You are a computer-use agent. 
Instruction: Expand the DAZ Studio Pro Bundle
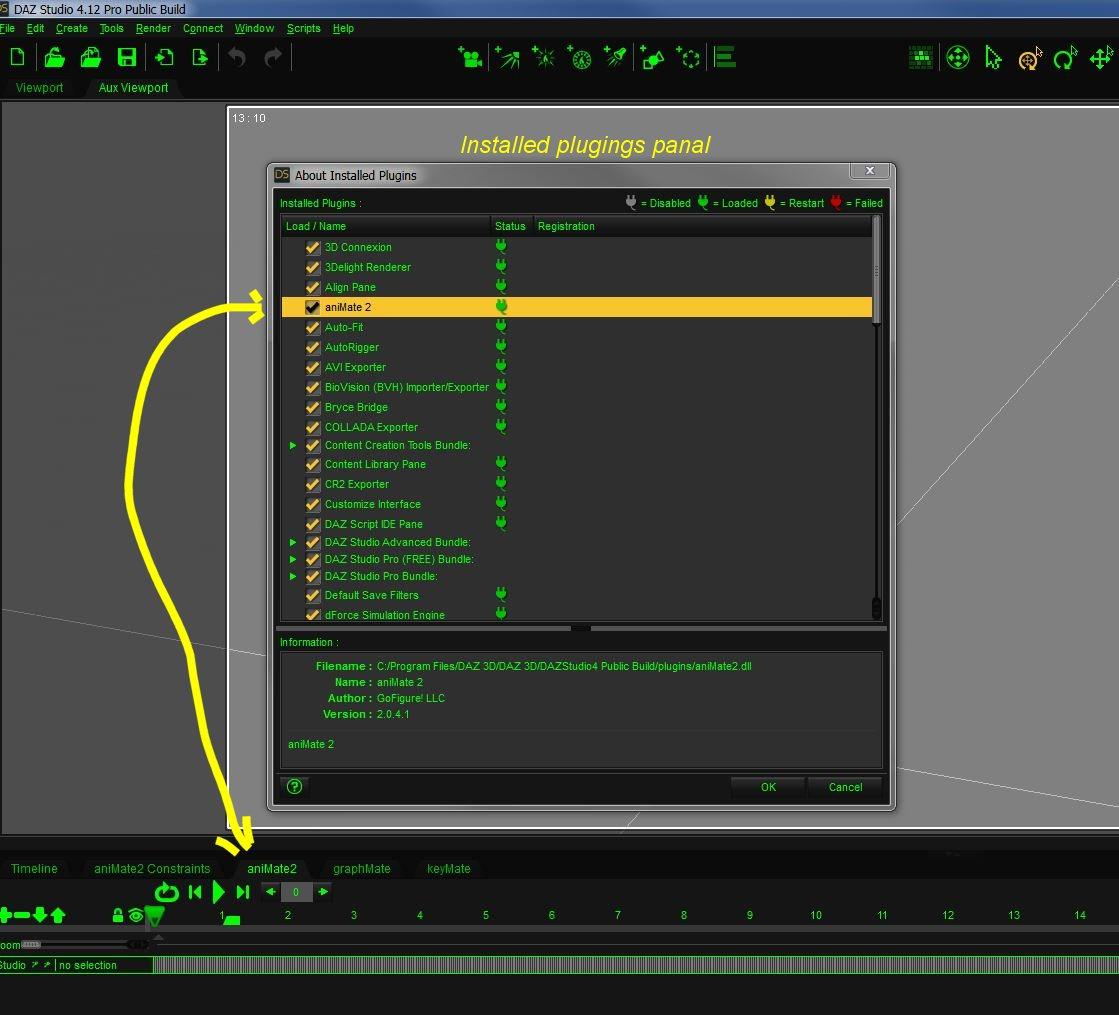(x=293, y=576)
